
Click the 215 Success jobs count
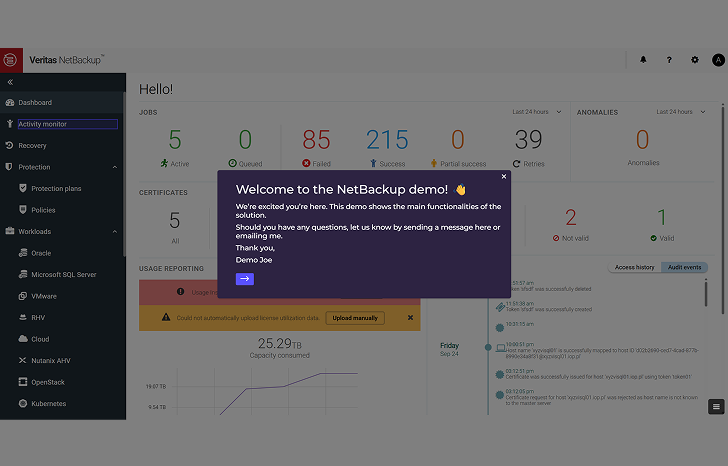click(387, 139)
